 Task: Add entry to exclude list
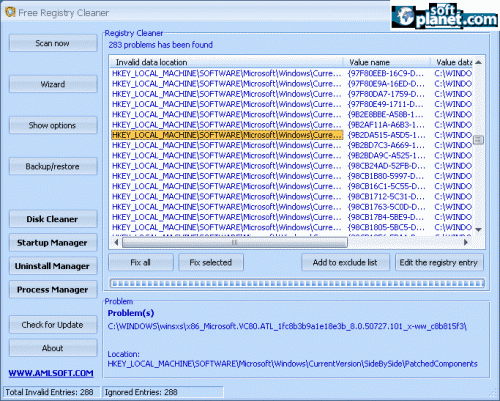coord(345,263)
